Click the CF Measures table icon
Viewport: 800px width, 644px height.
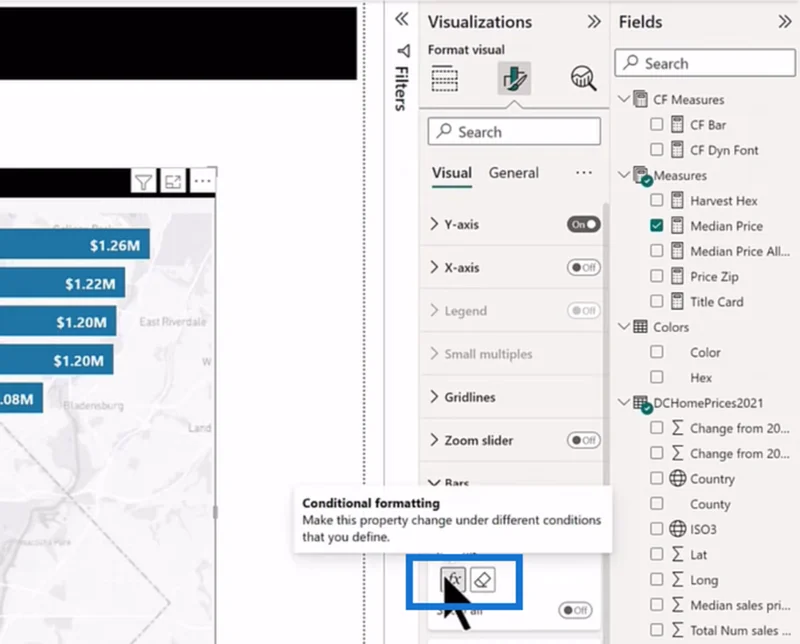coord(640,99)
